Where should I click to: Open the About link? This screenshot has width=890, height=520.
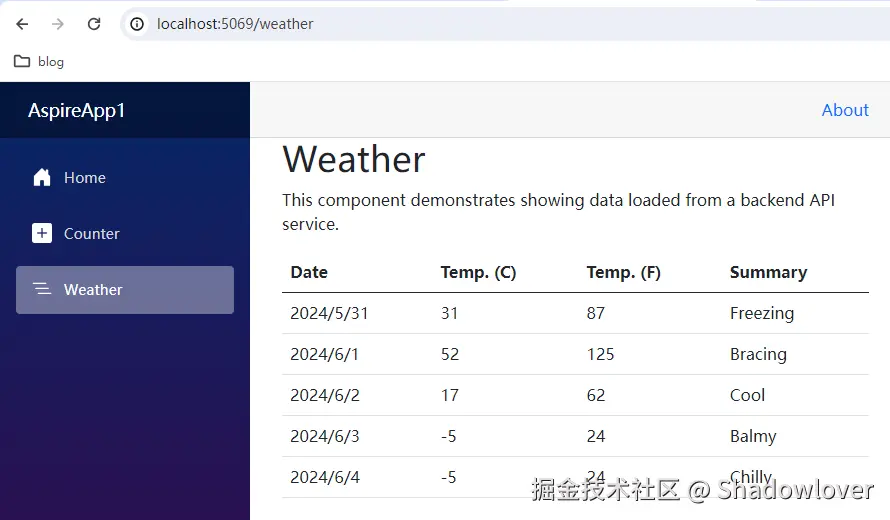coord(845,110)
